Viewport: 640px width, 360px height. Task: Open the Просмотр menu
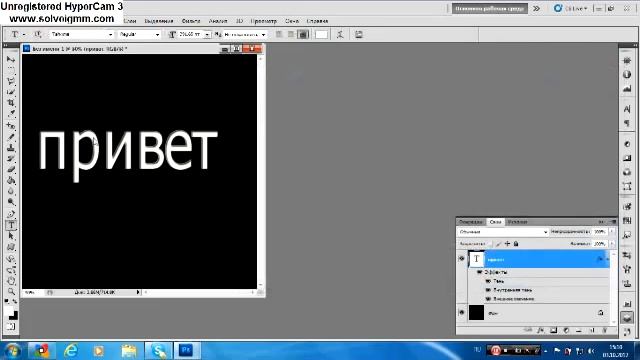click(x=263, y=21)
